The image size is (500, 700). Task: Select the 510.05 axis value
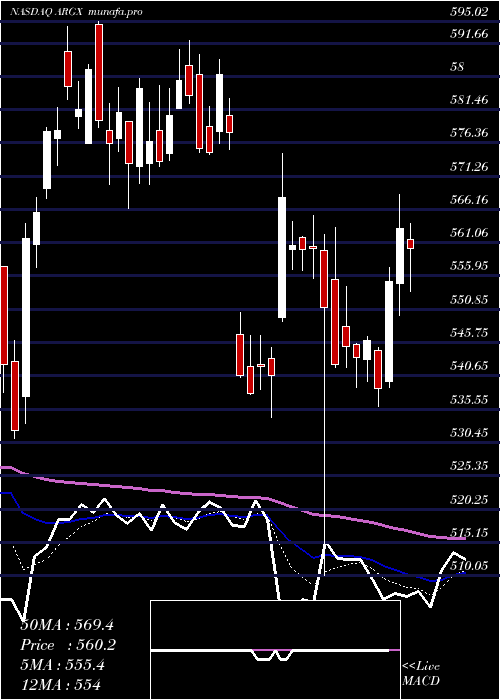(468, 566)
